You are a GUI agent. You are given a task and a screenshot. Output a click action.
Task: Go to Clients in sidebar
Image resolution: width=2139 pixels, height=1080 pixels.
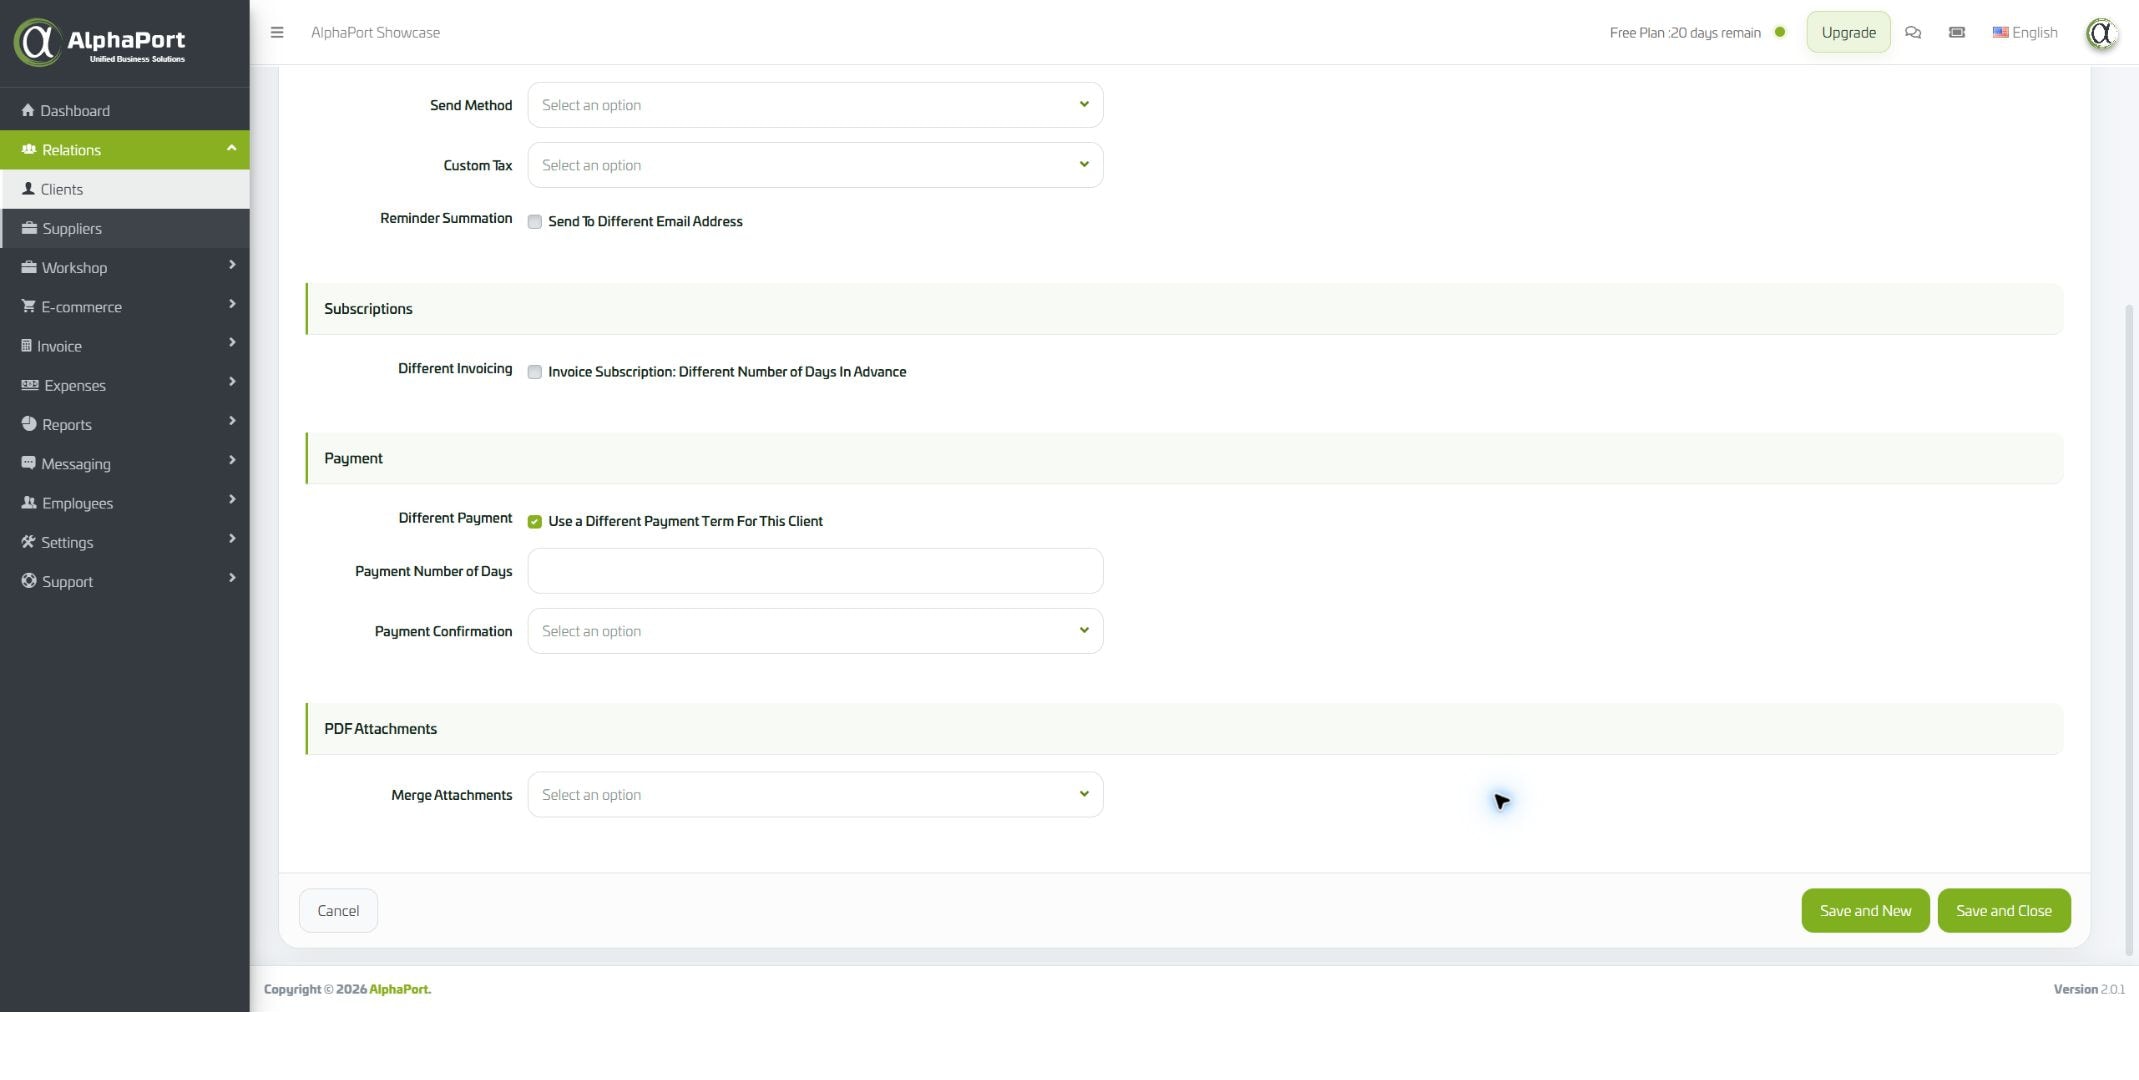[x=125, y=189]
